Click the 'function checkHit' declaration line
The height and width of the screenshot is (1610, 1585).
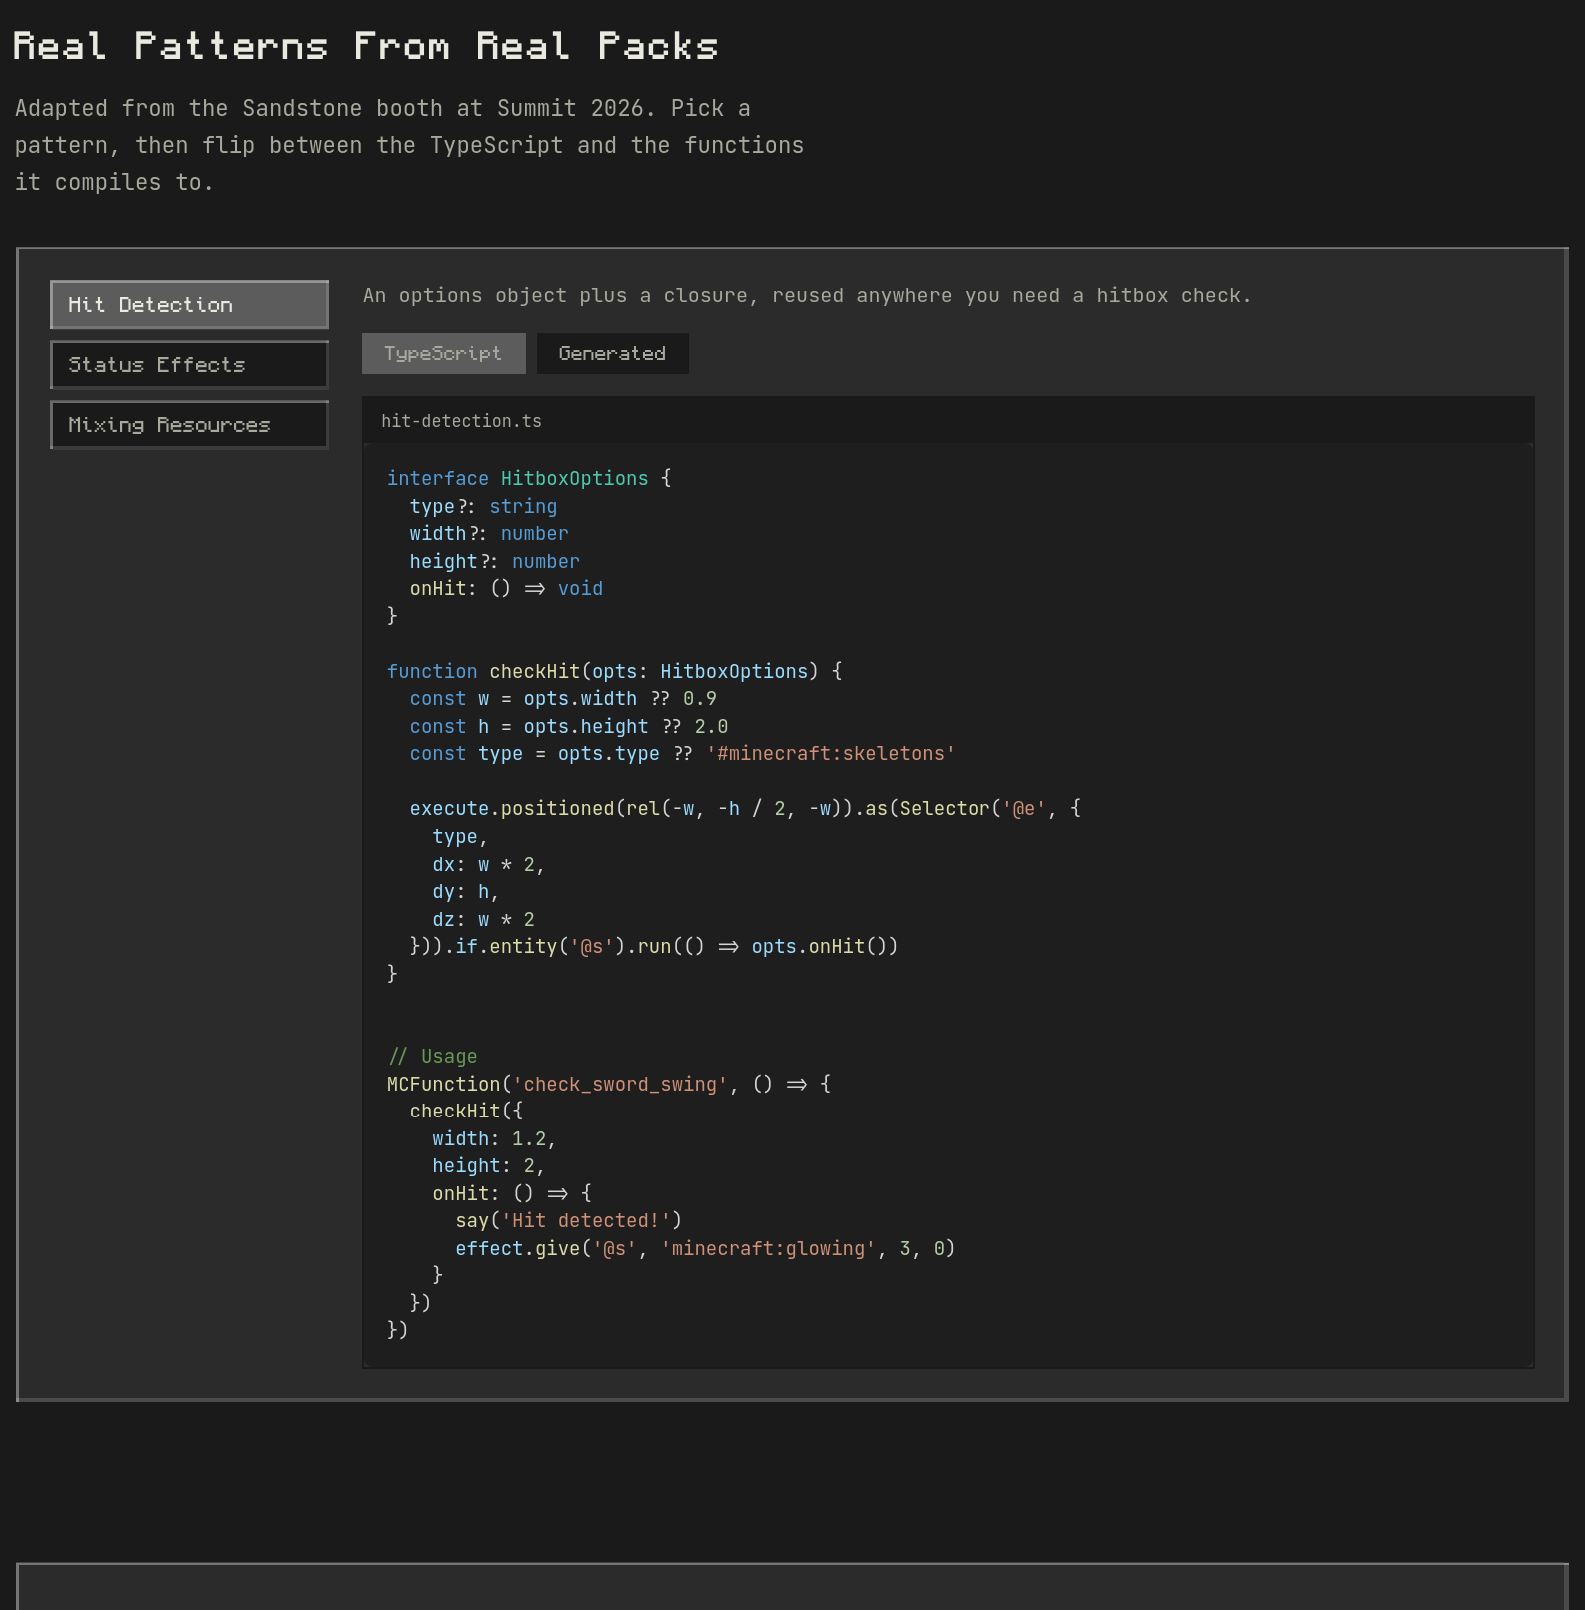(614, 672)
